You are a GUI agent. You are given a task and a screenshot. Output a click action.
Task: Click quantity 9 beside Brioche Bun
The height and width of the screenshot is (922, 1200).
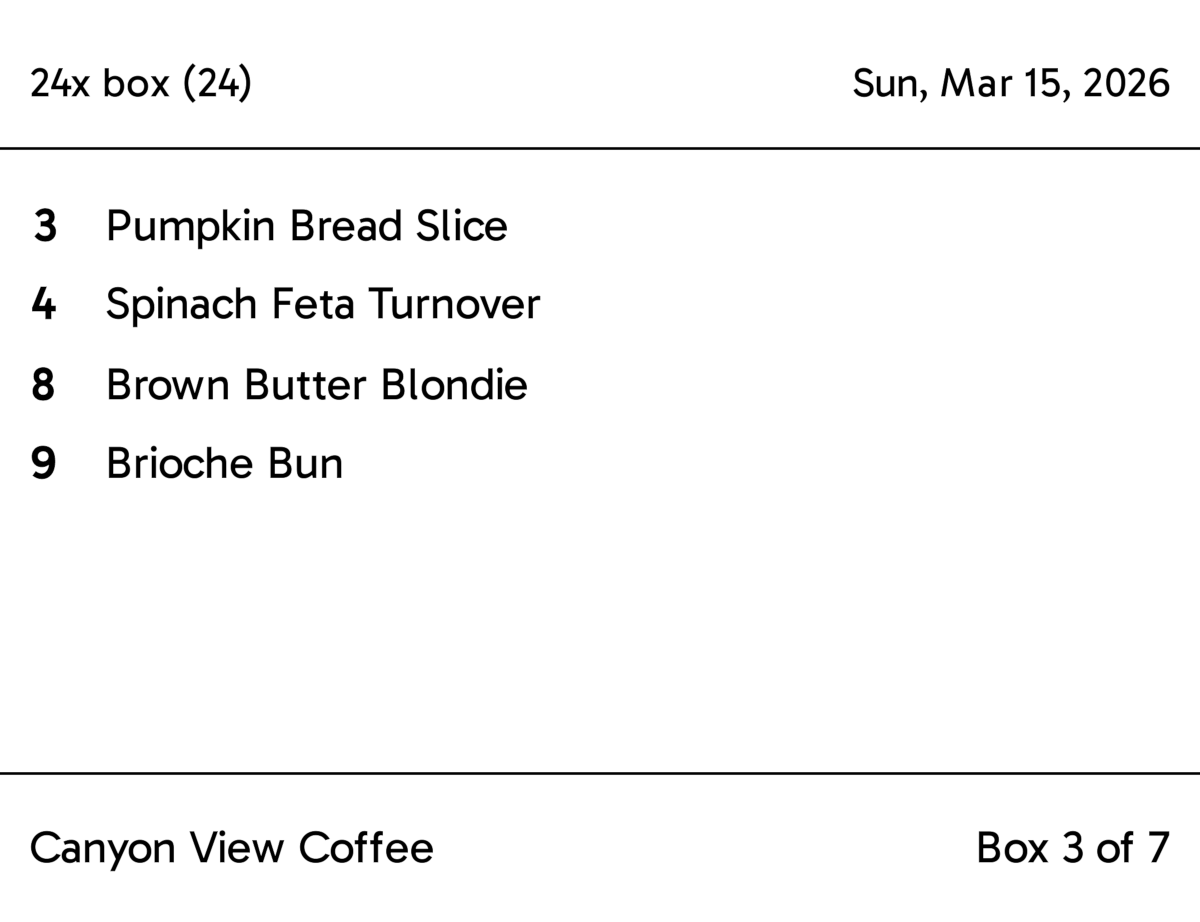(x=44, y=464)
